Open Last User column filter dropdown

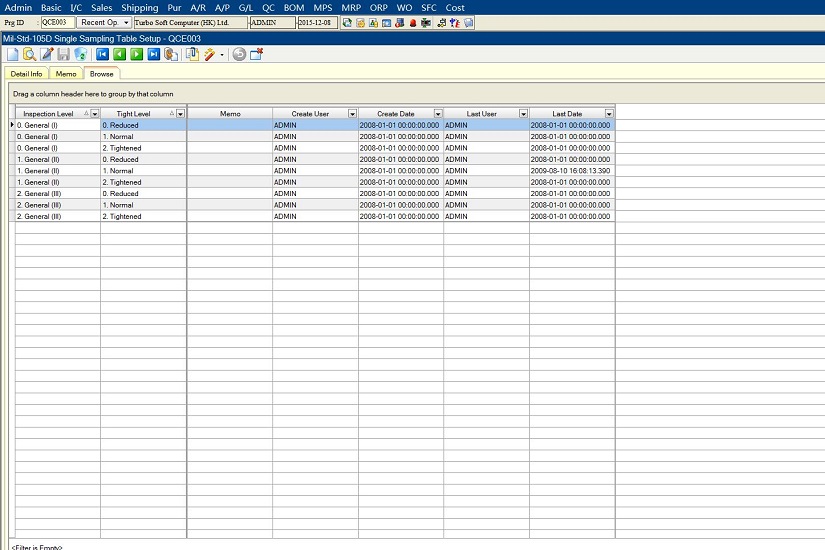coord(524,114)
